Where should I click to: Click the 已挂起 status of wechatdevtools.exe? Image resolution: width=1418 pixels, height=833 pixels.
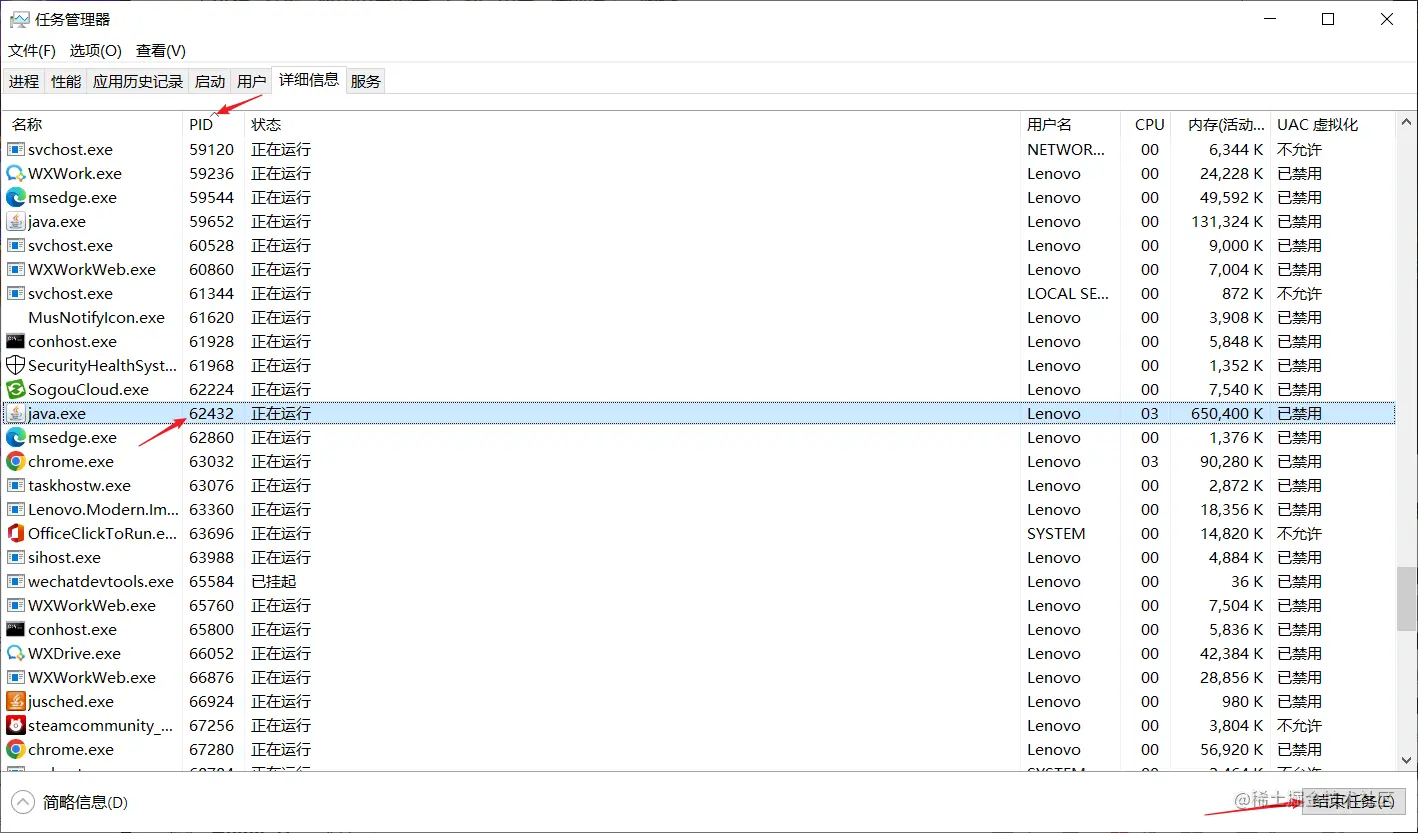pyautogui.click(x=274, y=581)
